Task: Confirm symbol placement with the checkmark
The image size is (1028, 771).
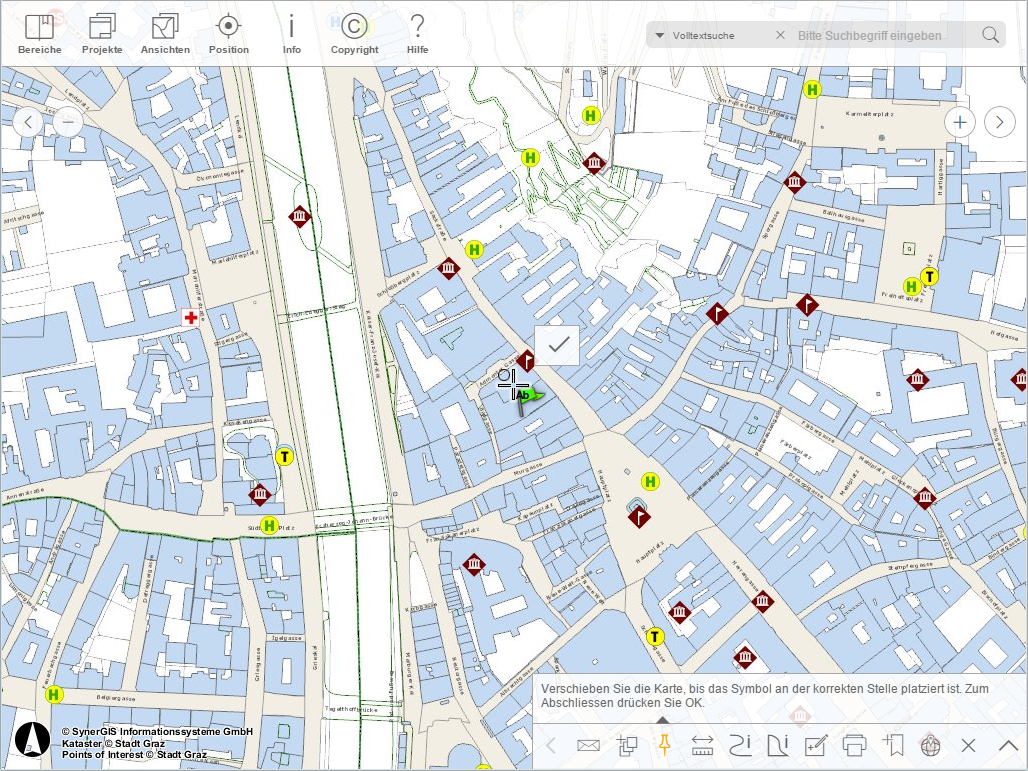Action: tap(557, 345)
